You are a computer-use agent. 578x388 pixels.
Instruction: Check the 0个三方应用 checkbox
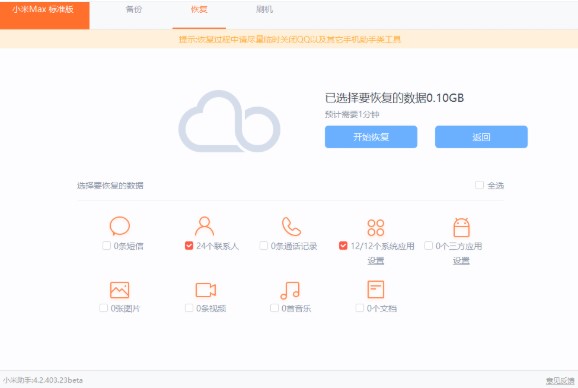point(428,245)
